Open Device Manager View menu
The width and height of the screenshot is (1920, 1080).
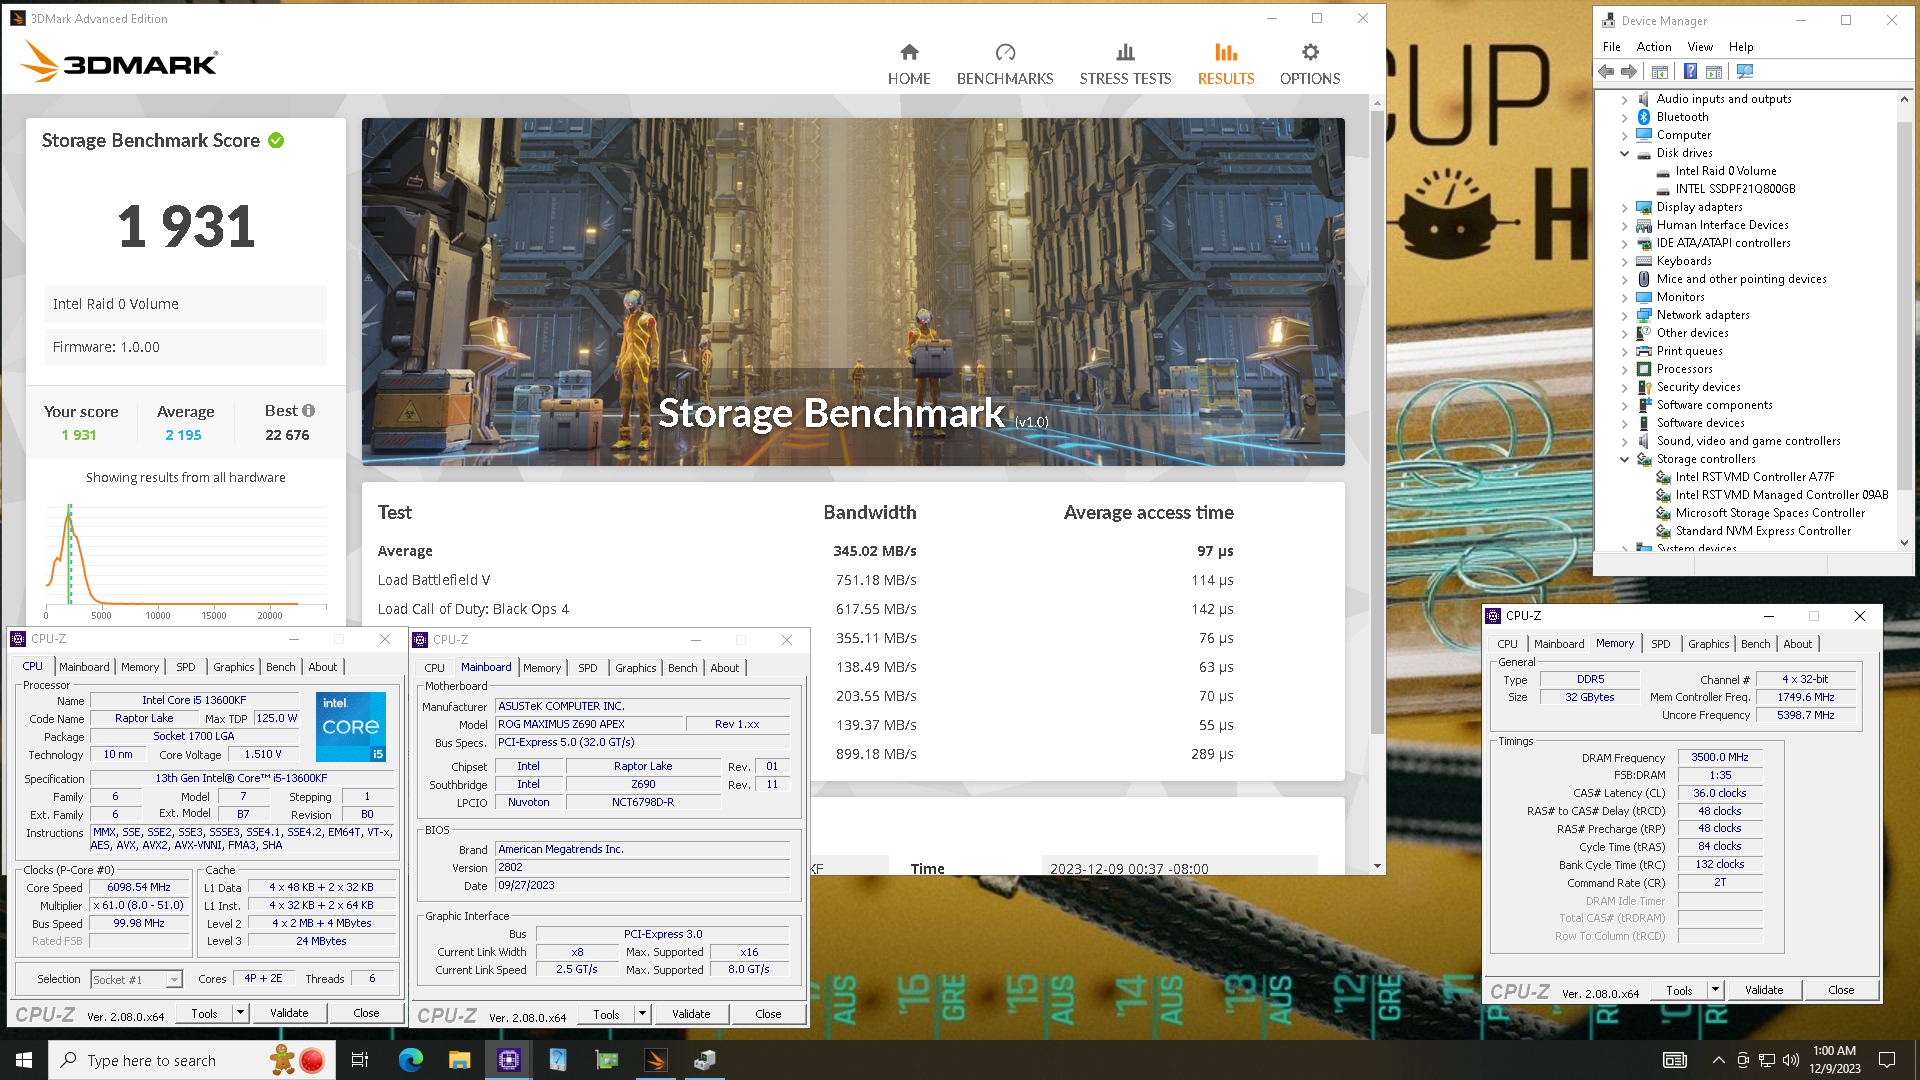[x=1700, y=47]
